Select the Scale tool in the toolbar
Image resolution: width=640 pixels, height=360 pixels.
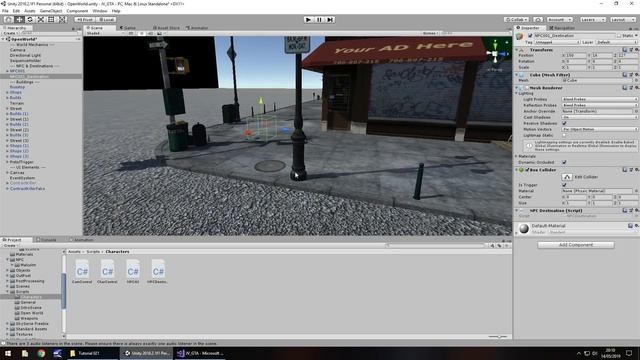(41, 20)
